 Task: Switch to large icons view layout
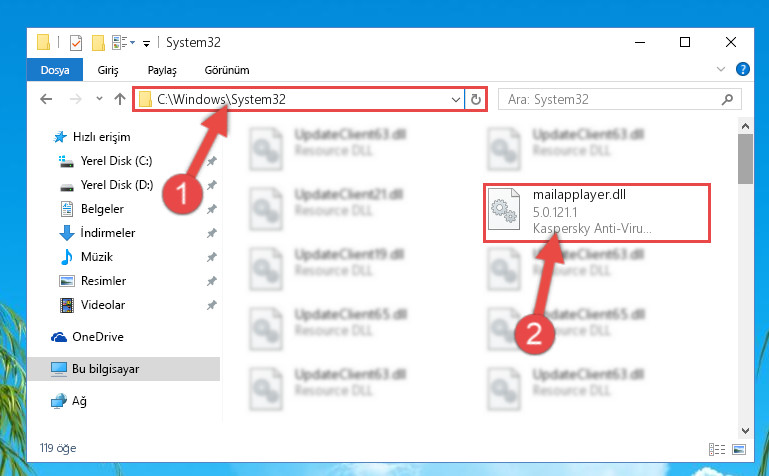point(739,449)
